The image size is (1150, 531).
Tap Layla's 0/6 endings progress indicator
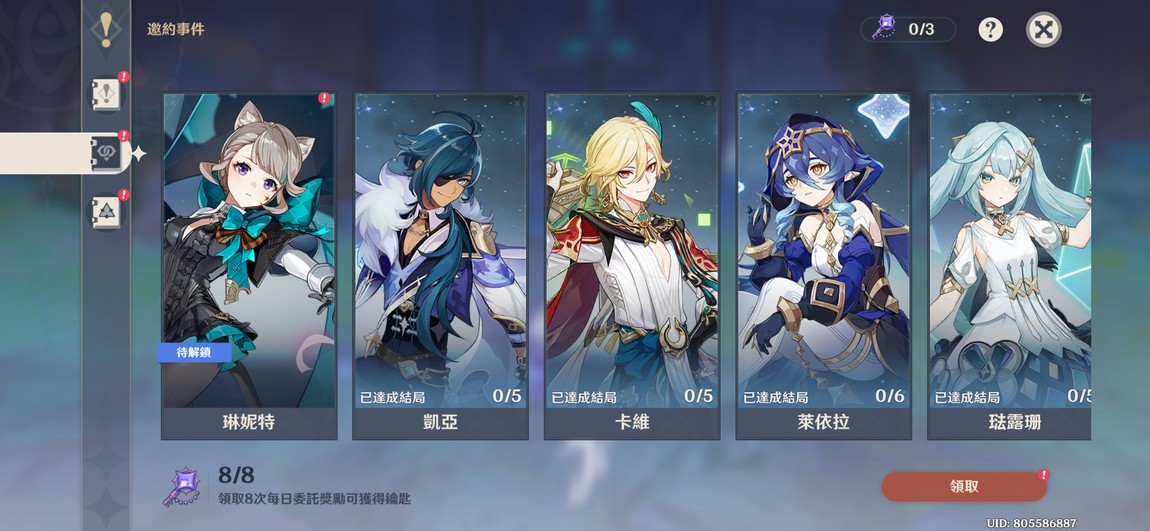(x=890, y=396)
